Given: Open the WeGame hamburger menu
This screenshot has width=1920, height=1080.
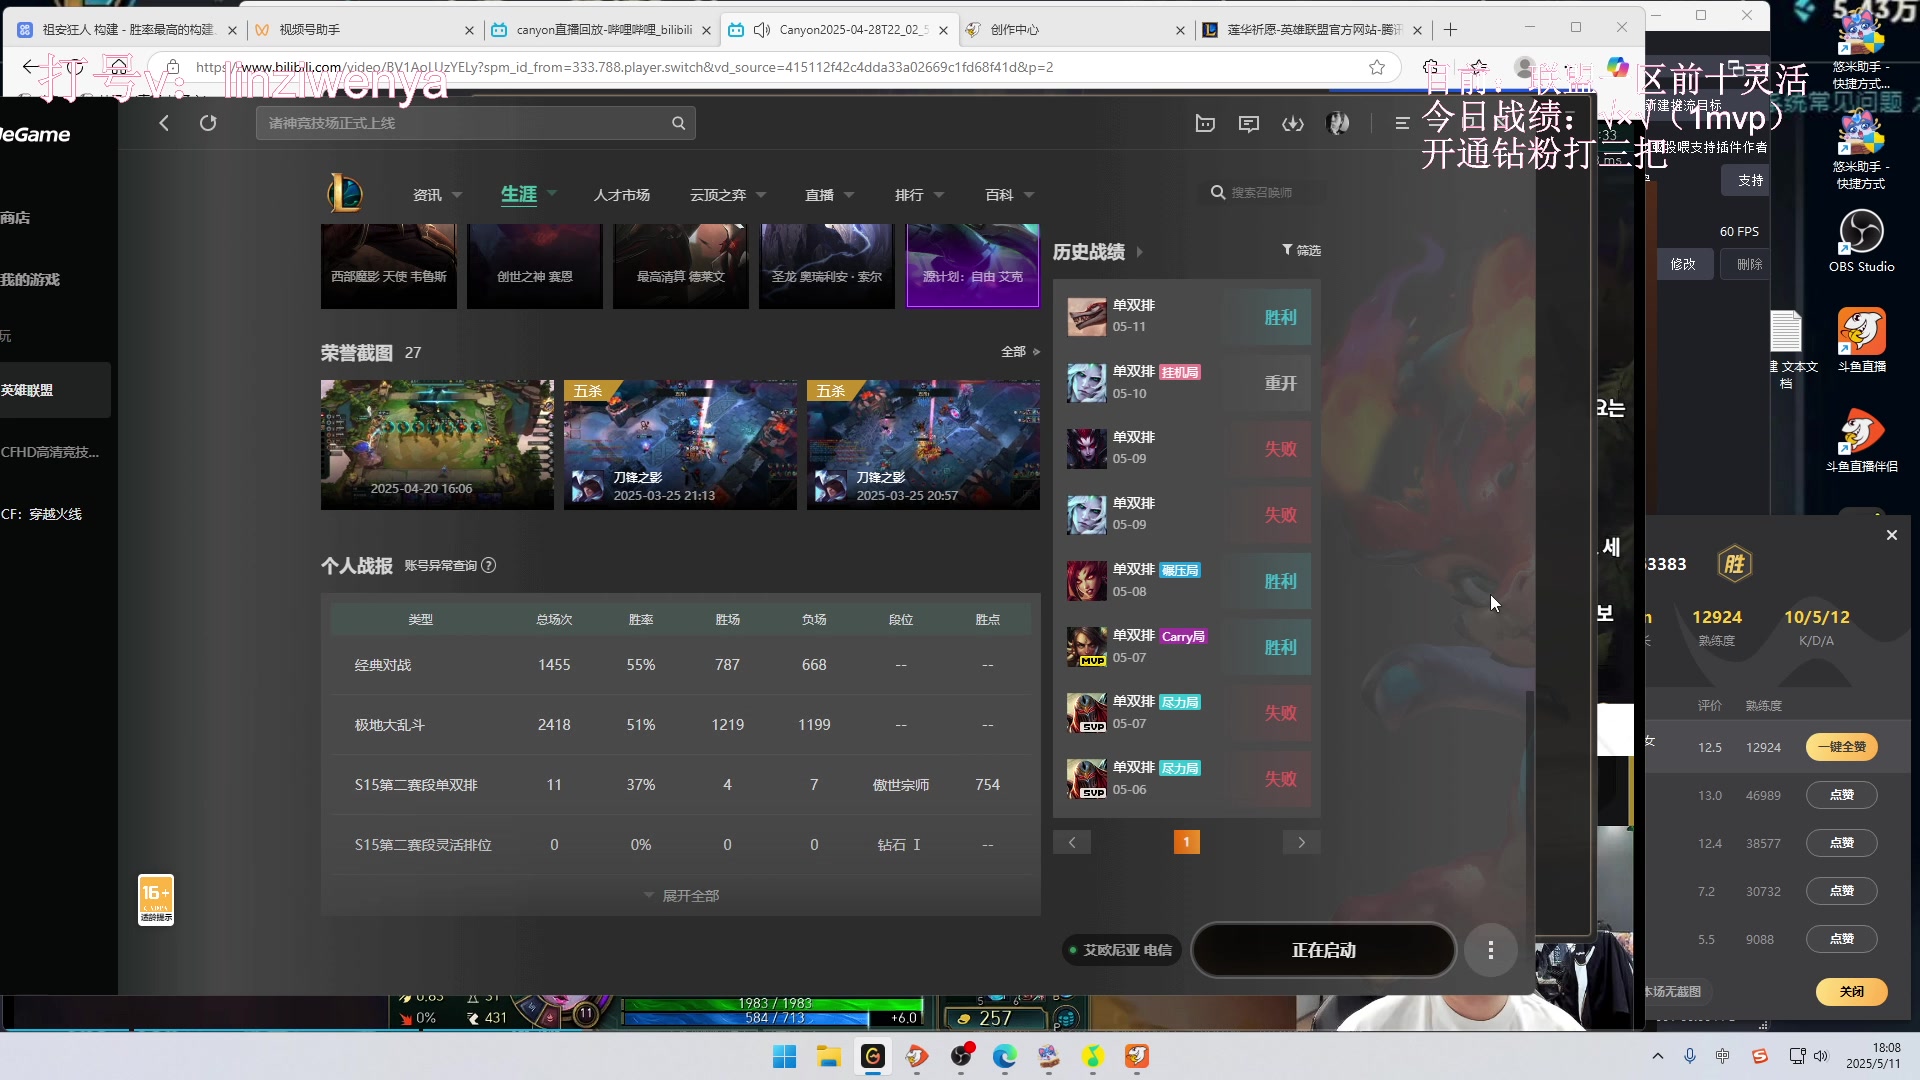Looking at the screenshot, I should pyautogui.click(x=1402, y=123).
